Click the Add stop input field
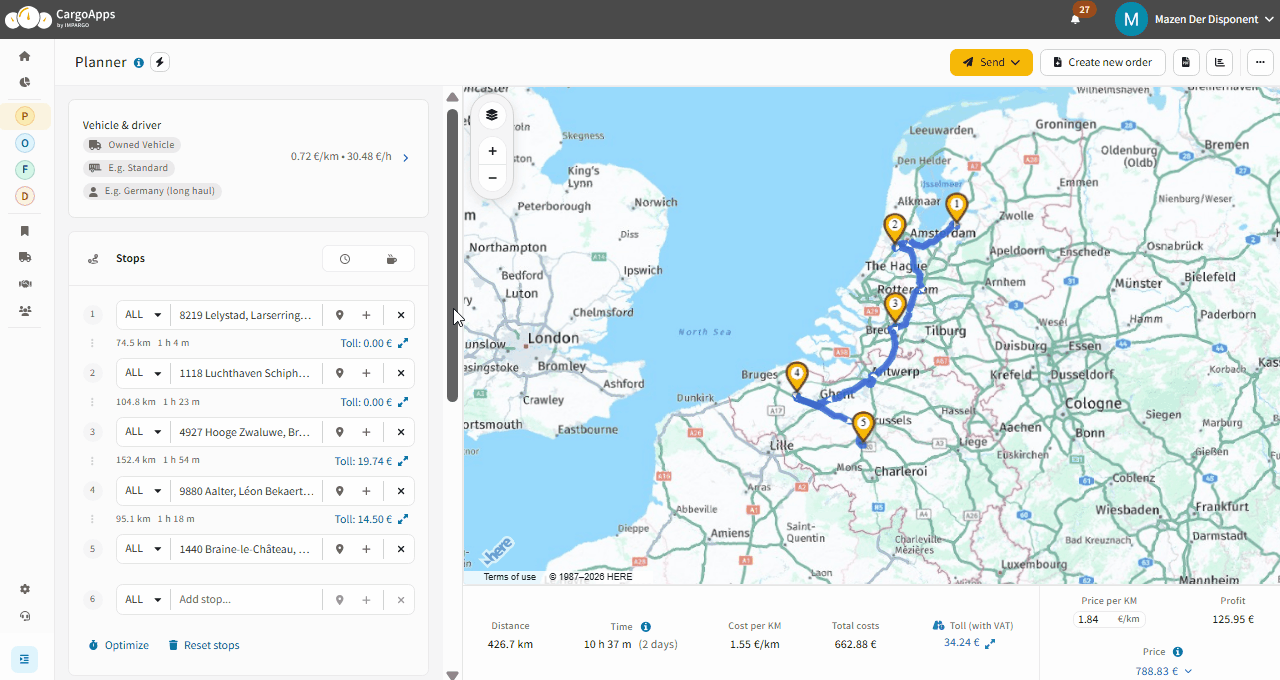 tap(246, 599)
